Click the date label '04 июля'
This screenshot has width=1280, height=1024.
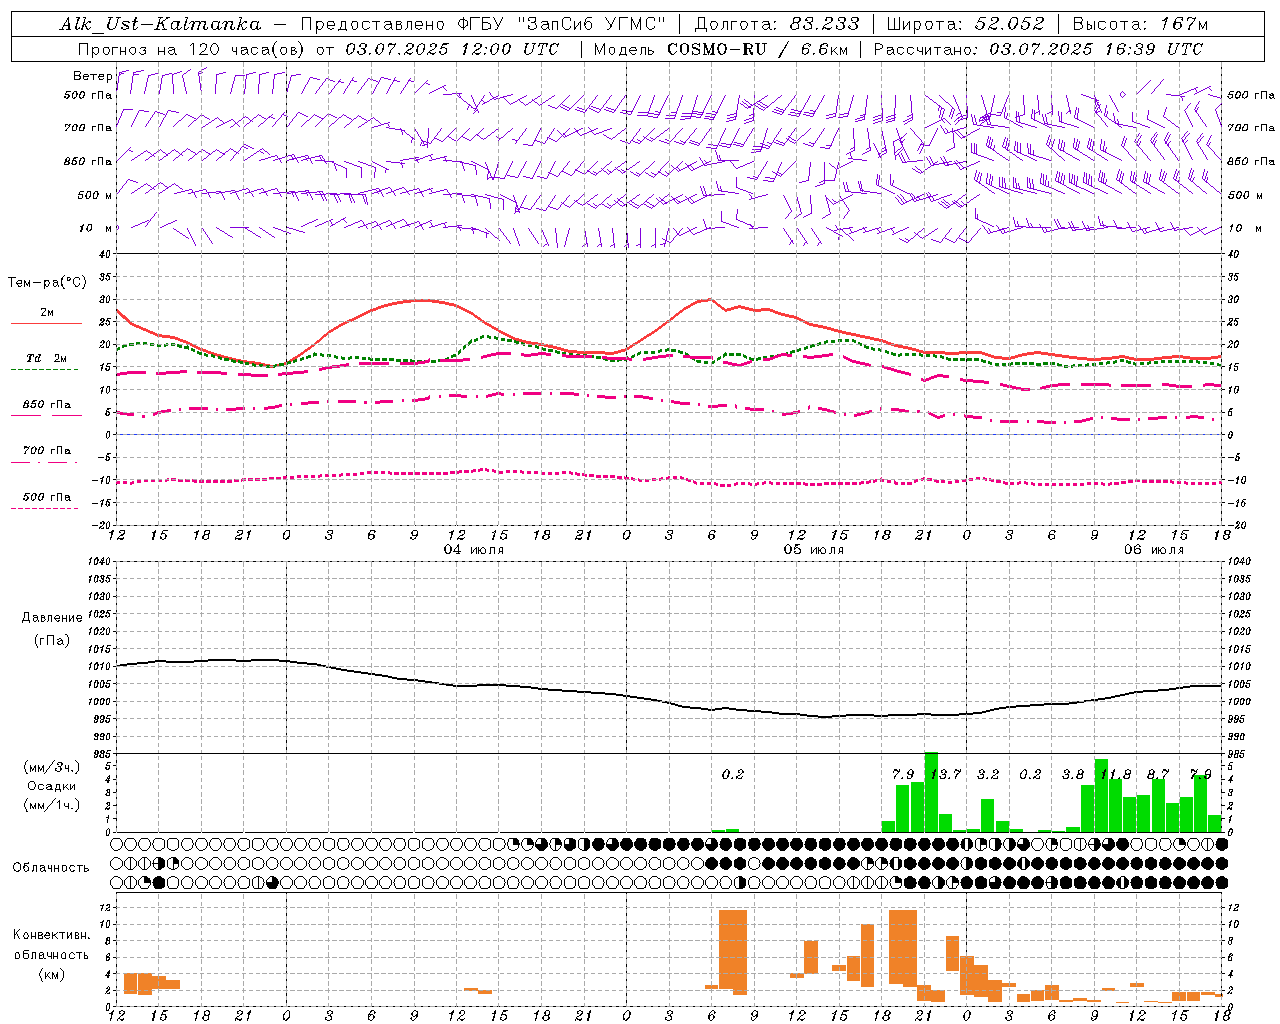coord(474,550)
